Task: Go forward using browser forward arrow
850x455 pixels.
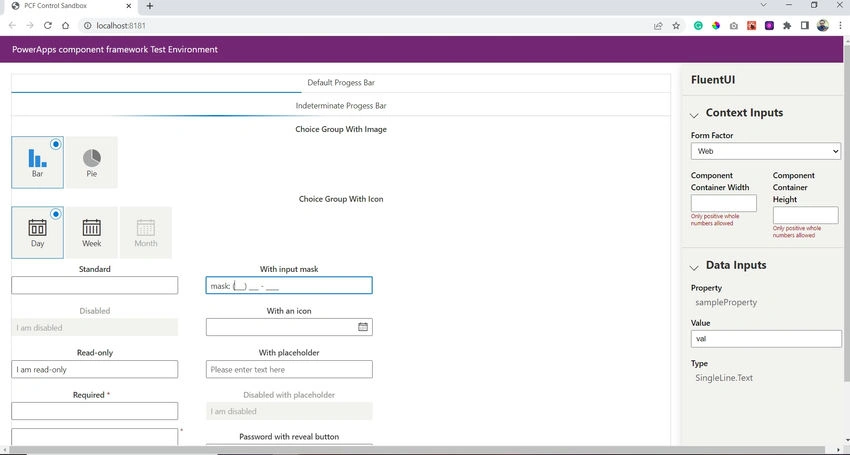Action: 30,25
